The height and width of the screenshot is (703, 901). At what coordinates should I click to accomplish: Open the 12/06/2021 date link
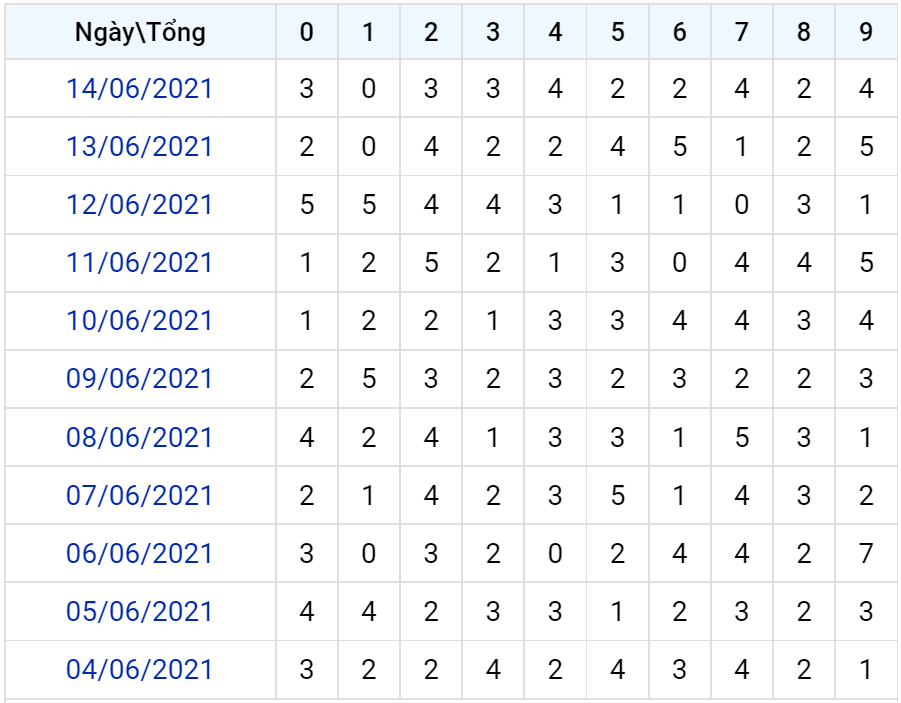click(140, 205)
